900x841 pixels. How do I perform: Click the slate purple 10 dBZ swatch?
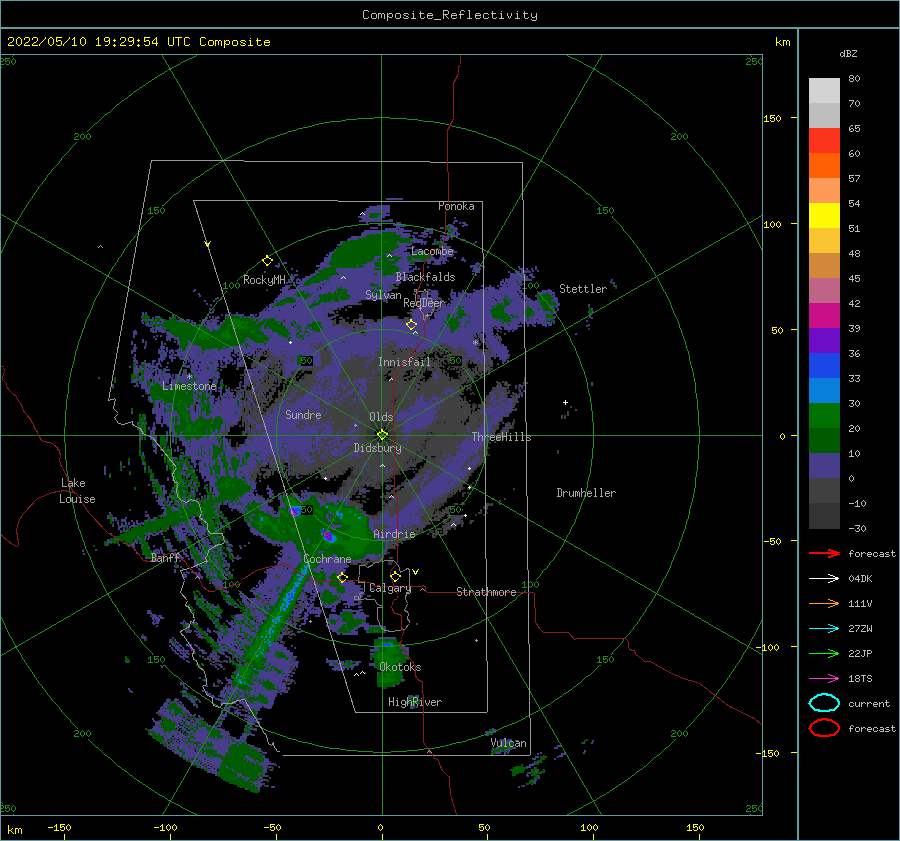(824, 465)
